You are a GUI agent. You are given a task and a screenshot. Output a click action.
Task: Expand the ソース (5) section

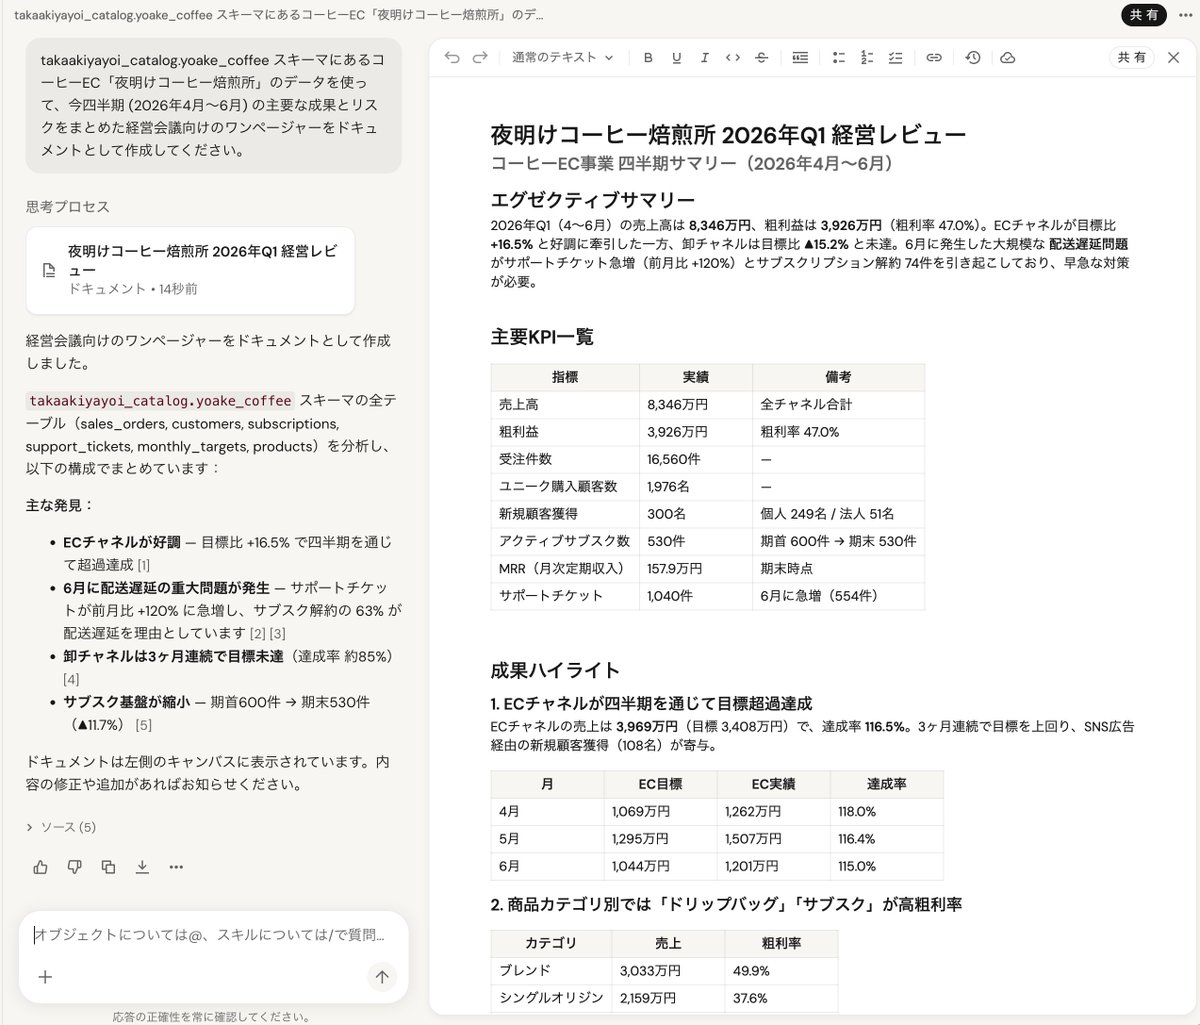tap(61, 827)
